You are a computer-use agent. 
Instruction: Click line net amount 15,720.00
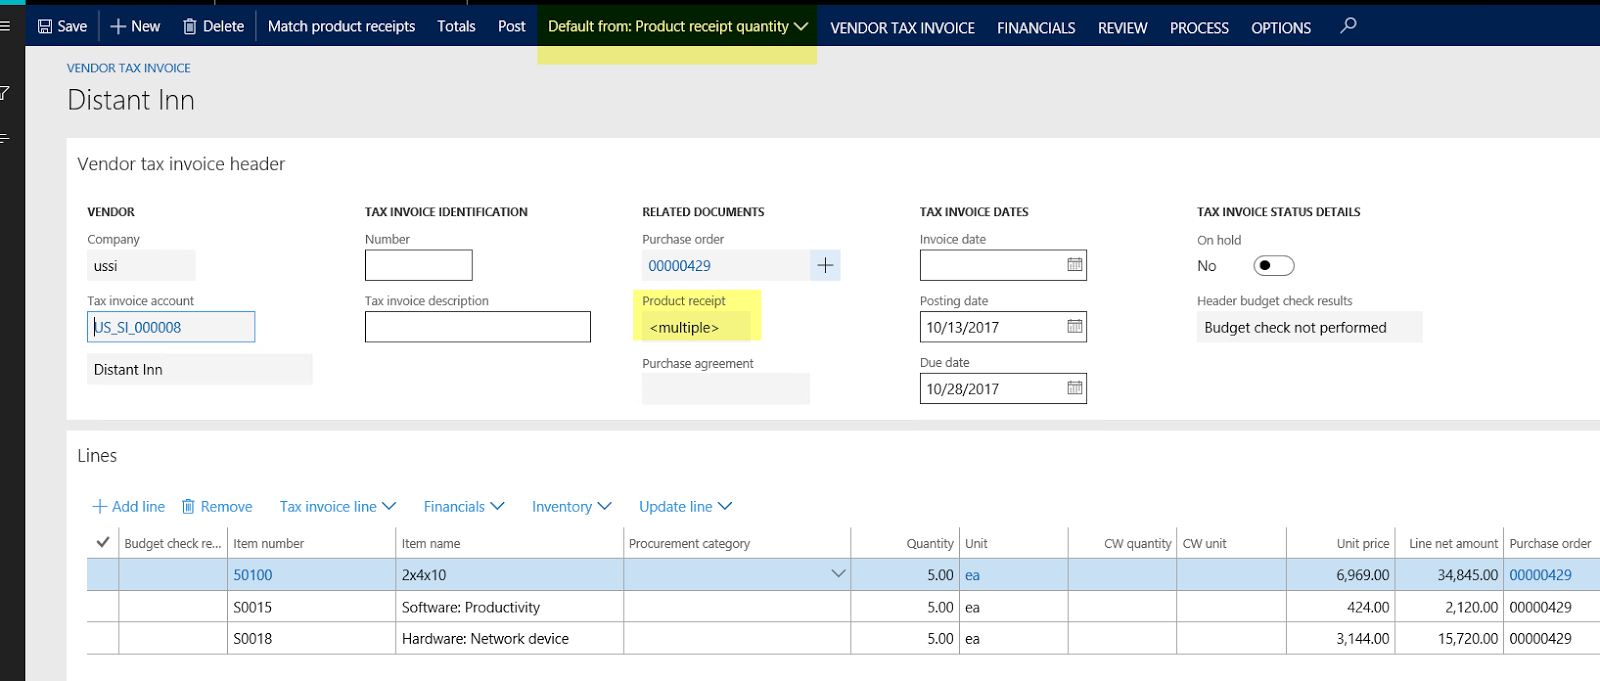[1449, 638]
